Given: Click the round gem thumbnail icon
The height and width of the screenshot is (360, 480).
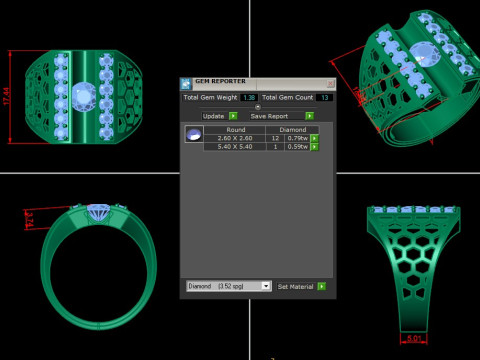Looking at the screenshot, I should coord(194,134).
